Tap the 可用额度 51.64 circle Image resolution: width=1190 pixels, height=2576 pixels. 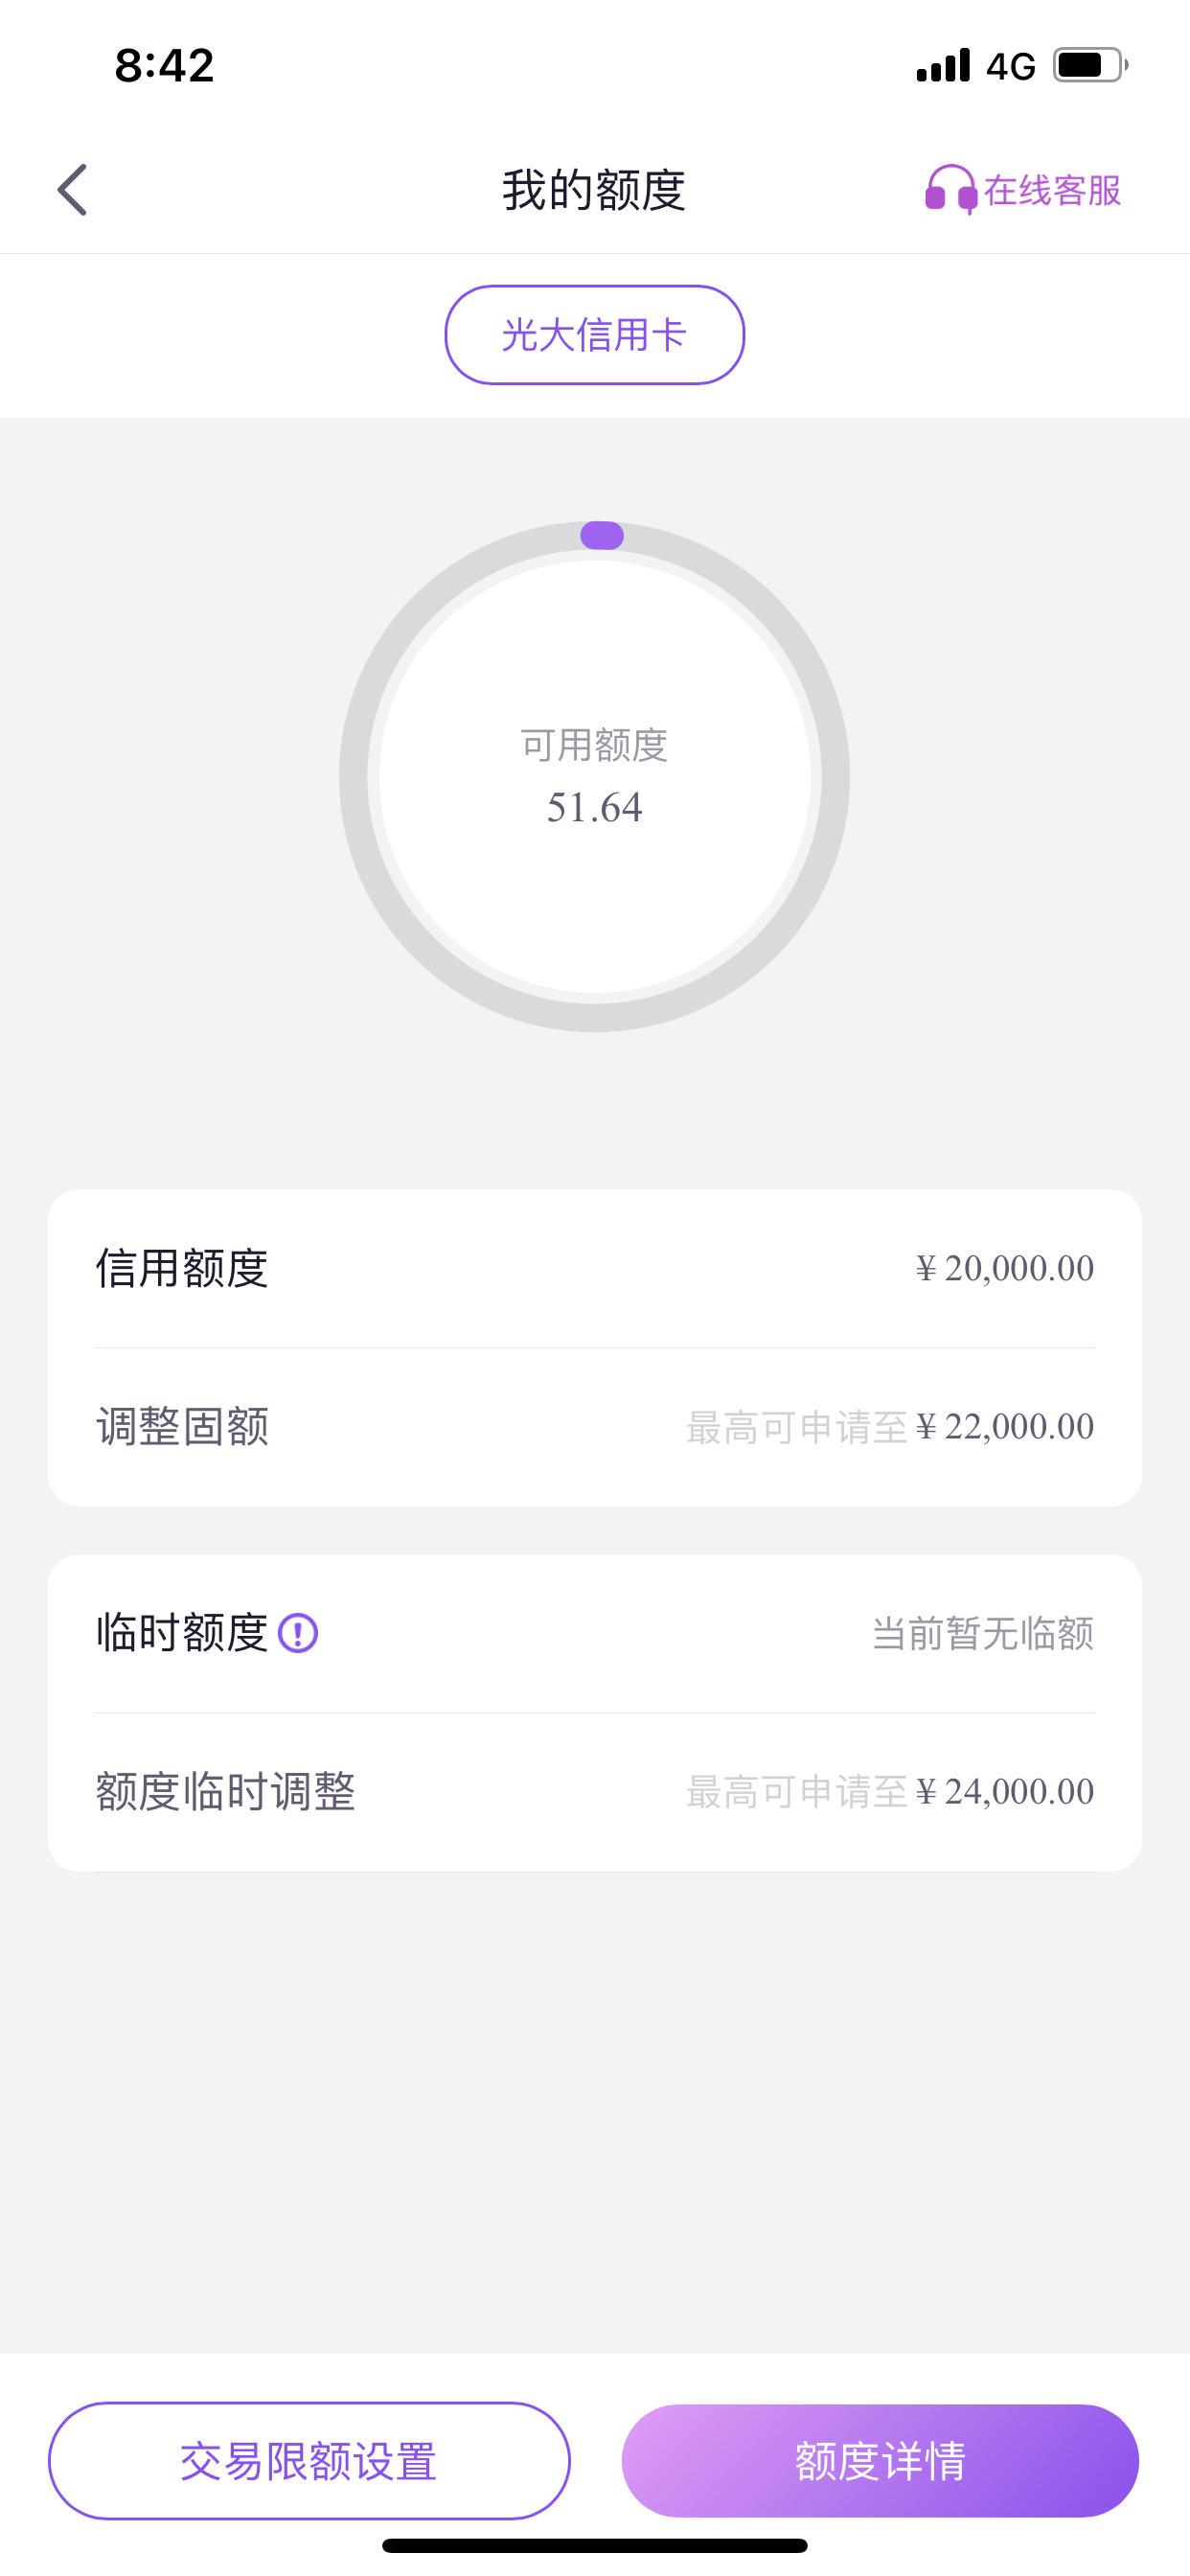(x=595, y=777)
